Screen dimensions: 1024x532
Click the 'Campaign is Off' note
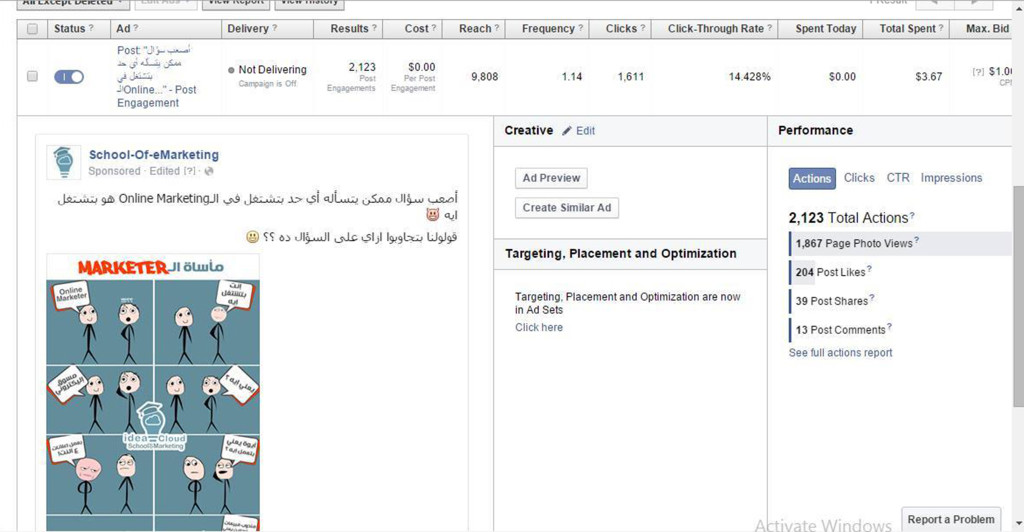[267, 84]
